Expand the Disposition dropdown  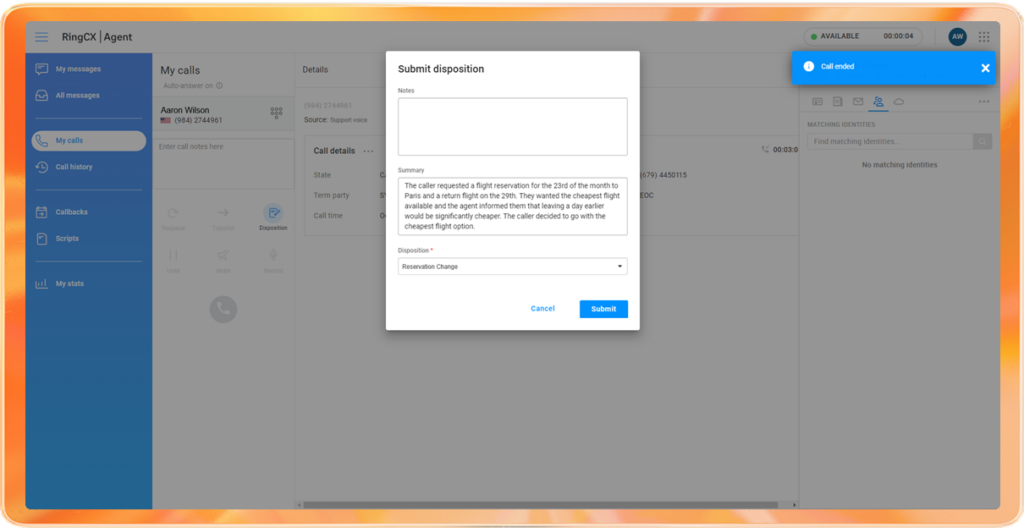pyautogui.click(x=512, y=267)
